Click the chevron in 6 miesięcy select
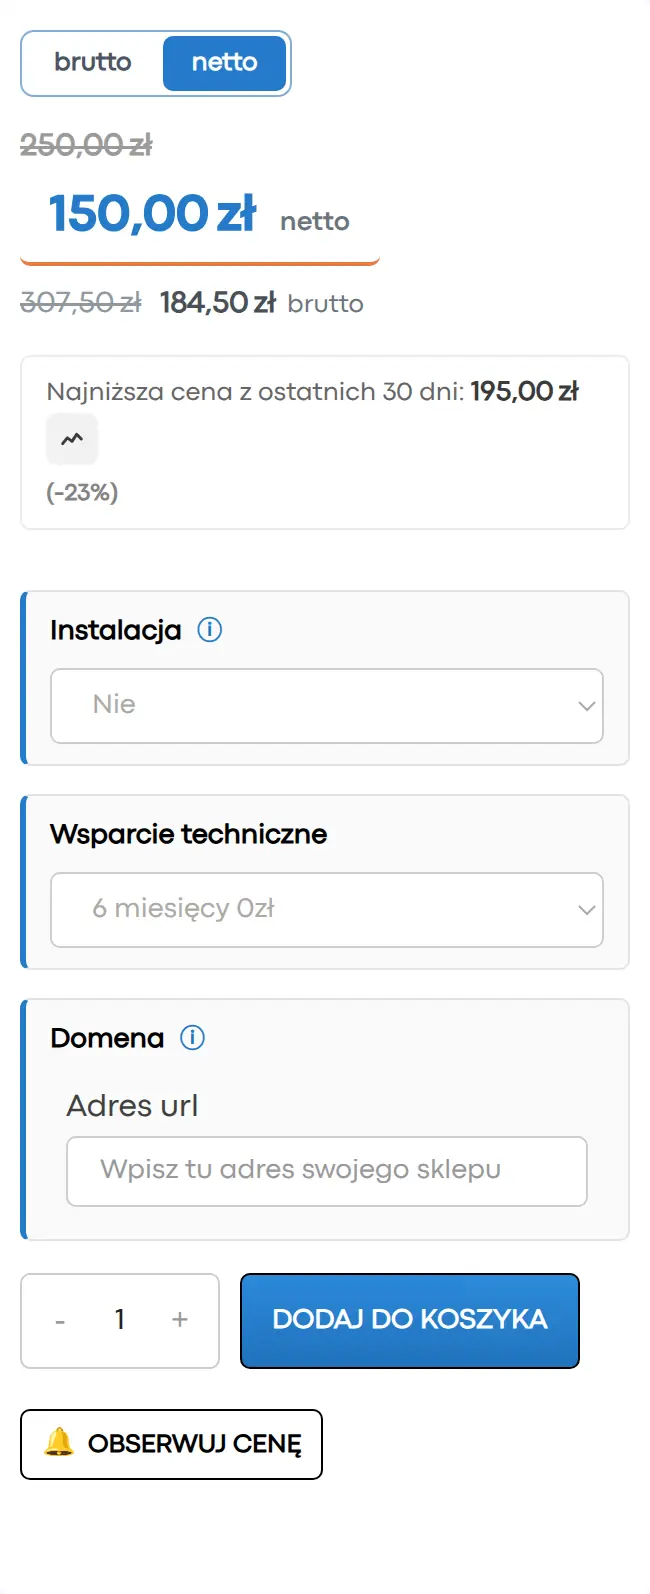Screen dimensions: 650x1594 pyautogui.click(x=586, y=910)
